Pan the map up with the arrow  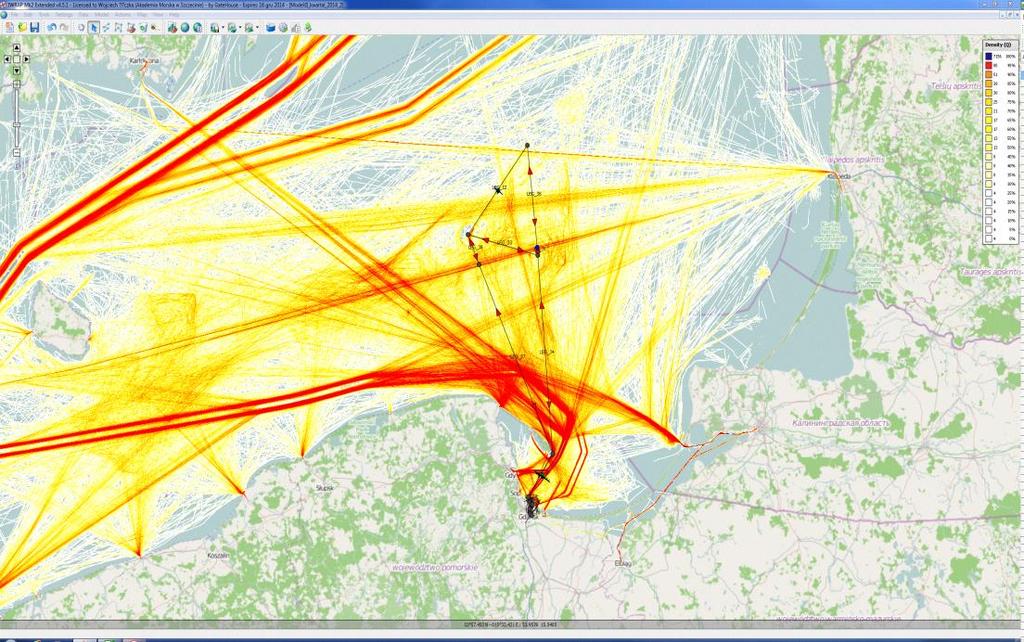[17, 48]
